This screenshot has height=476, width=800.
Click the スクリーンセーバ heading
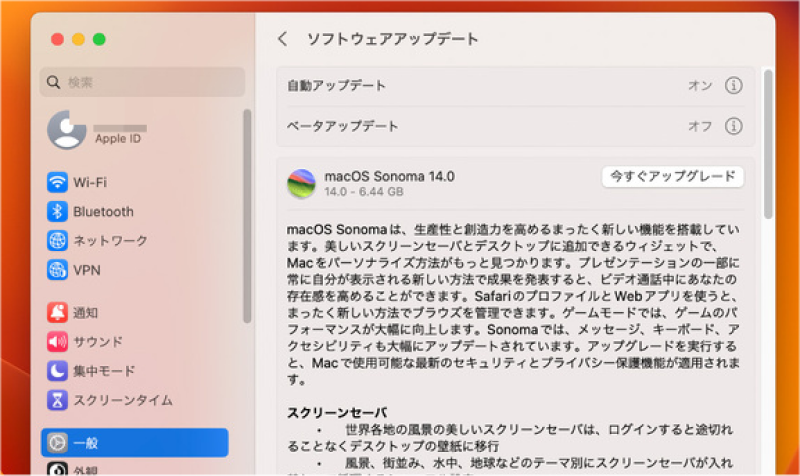click(x=337, y=412)
